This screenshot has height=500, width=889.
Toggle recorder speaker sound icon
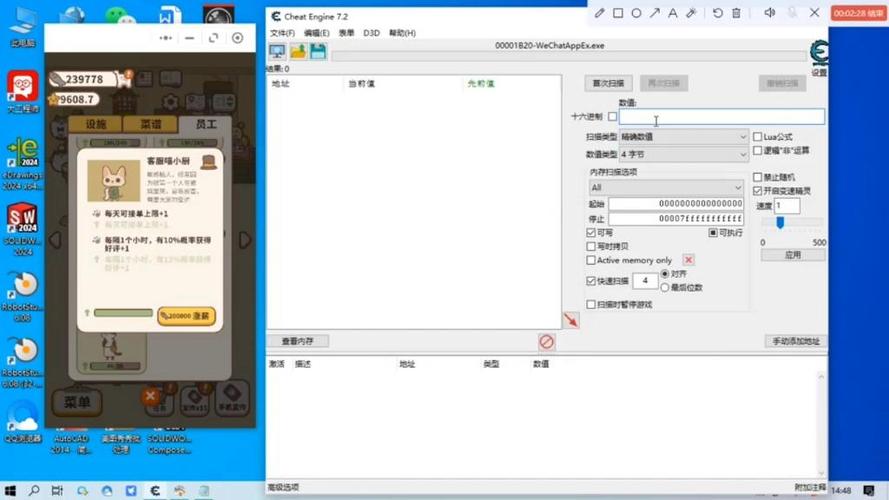pos(769,12)
